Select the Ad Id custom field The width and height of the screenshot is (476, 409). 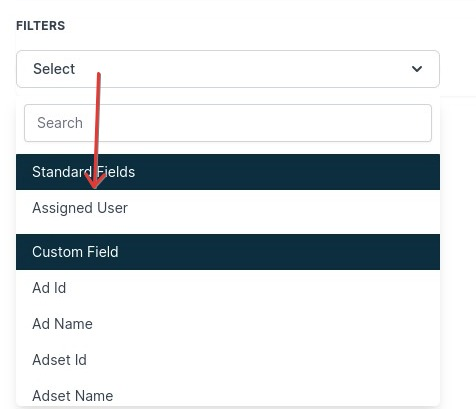(x=228, y=288)
